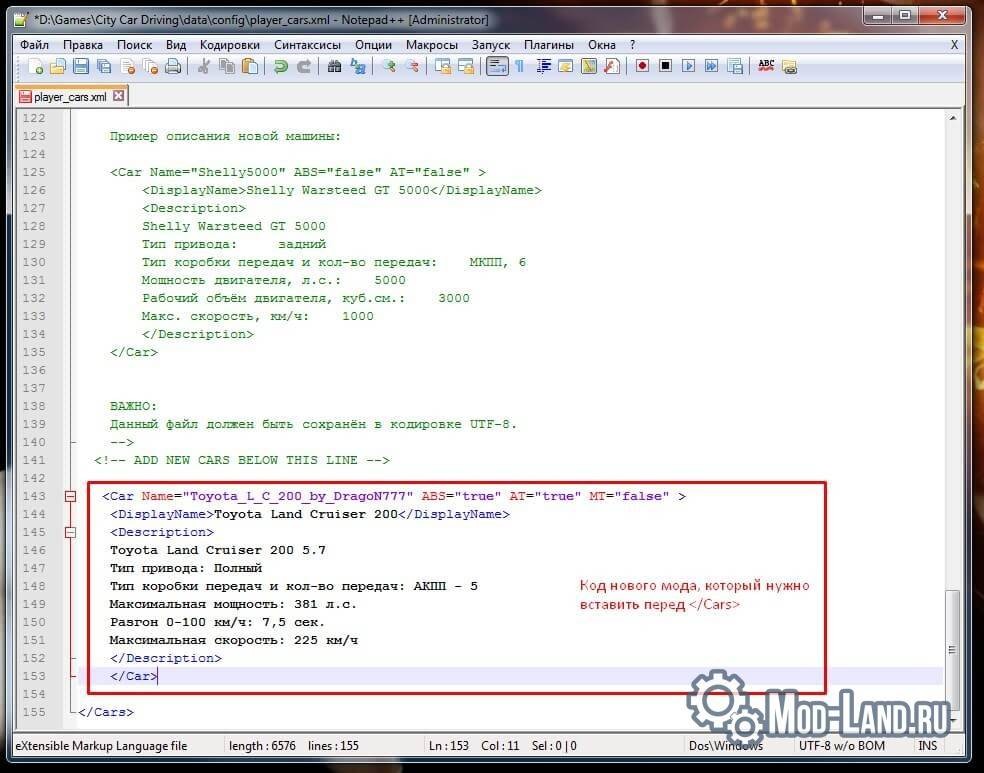Toggle Show all characters pilcrow button
The height and width of the screenshot is (773, 984).
coord(520,66)
